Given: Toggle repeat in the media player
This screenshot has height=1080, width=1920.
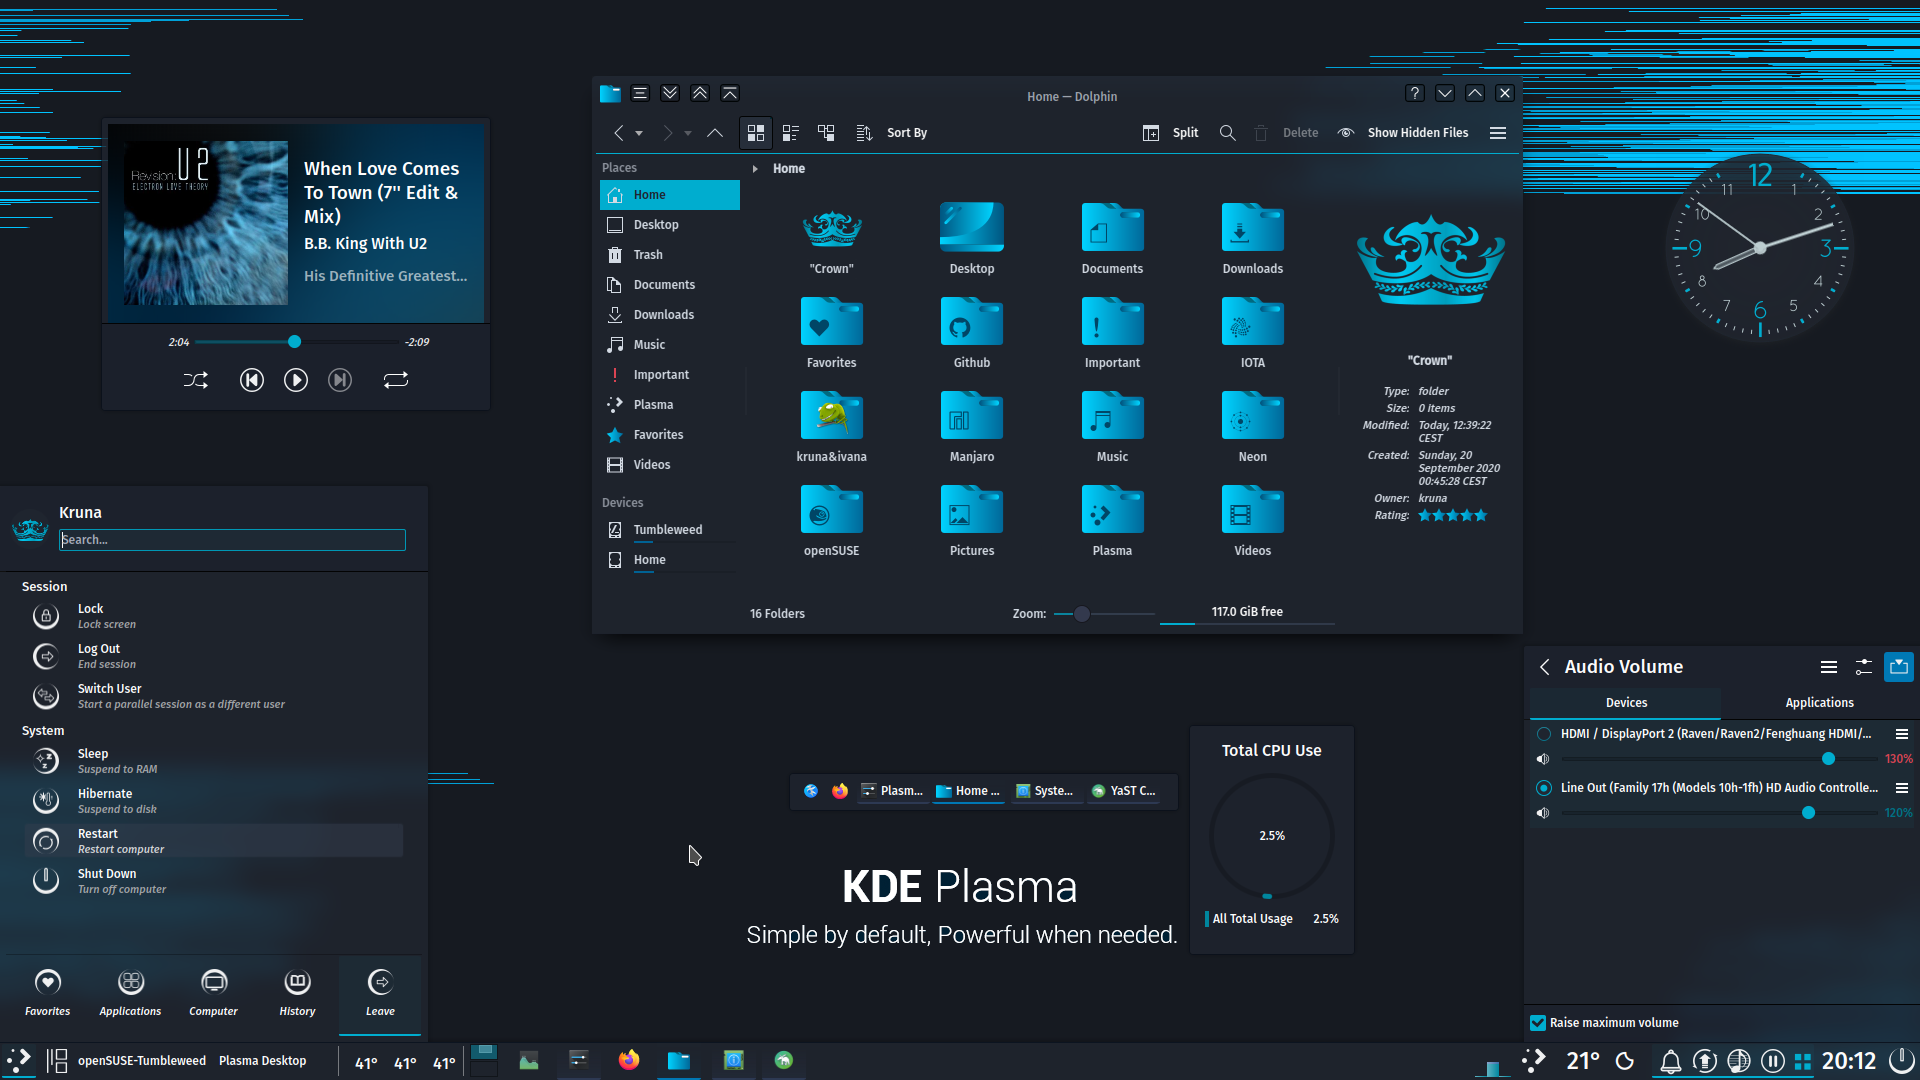Looking at the screenshot, I should point(396,380).
